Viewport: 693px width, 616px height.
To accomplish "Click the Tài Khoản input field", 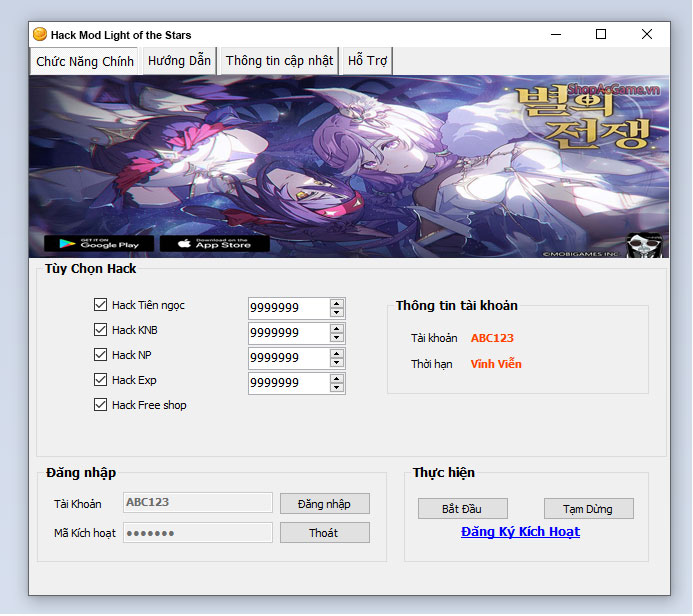I will pyautogui.click(x=198, y=502).
